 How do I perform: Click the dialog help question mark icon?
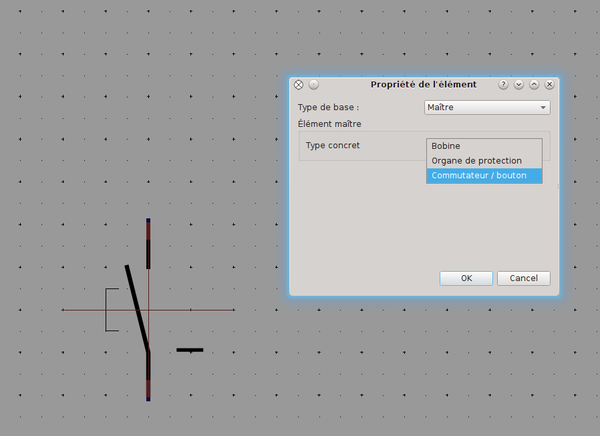pyautogui.click(x=504, y=85)
